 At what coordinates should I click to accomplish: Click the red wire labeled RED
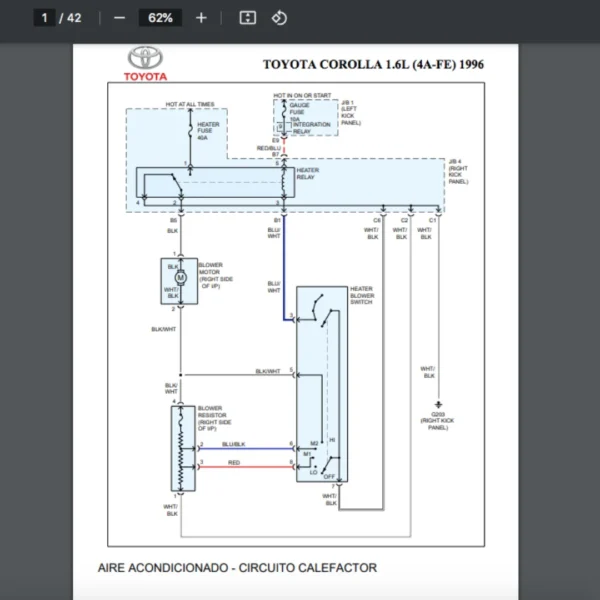pos(233,464)
